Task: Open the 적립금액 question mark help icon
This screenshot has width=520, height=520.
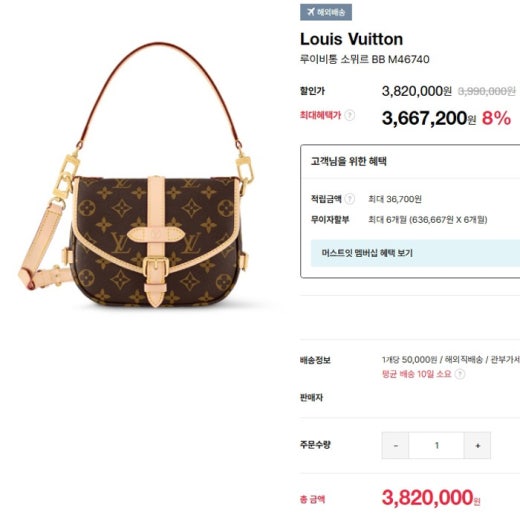Action: pos(349,199)
